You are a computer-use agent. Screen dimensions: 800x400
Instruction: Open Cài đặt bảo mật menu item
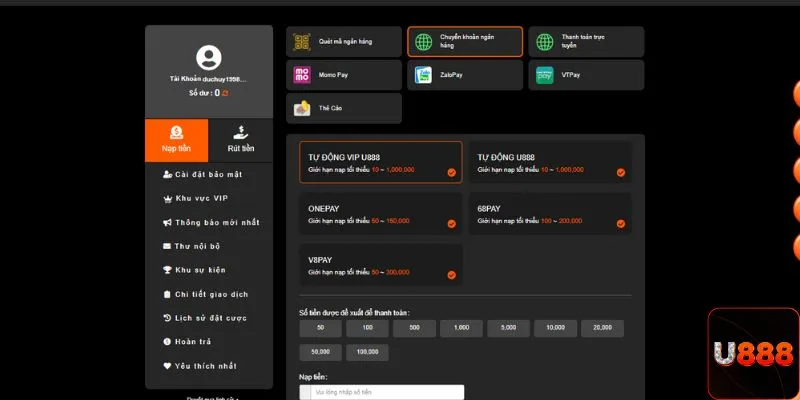click(x=209, y=174)
